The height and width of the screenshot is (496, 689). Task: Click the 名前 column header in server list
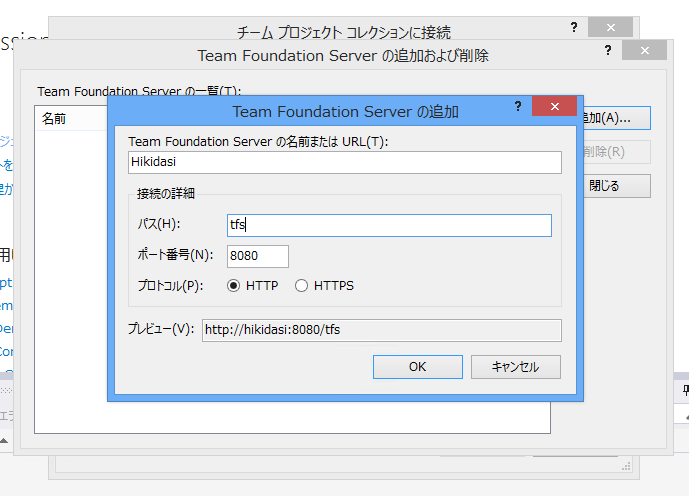pyautogui.click(x=54, y=119)
